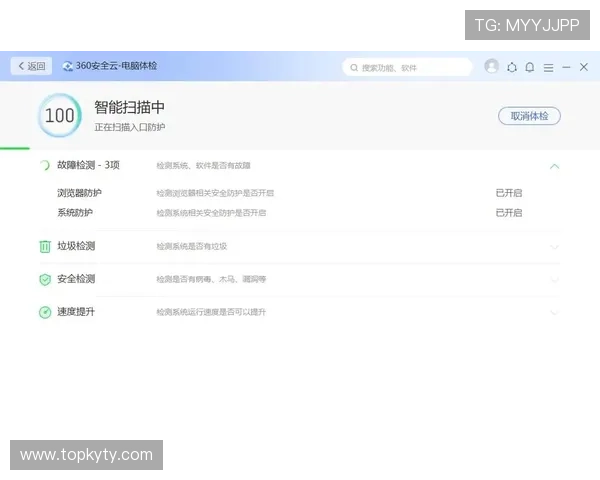
Task: Select the 故障检测 - 3项 heading
Action: point(88,165)
